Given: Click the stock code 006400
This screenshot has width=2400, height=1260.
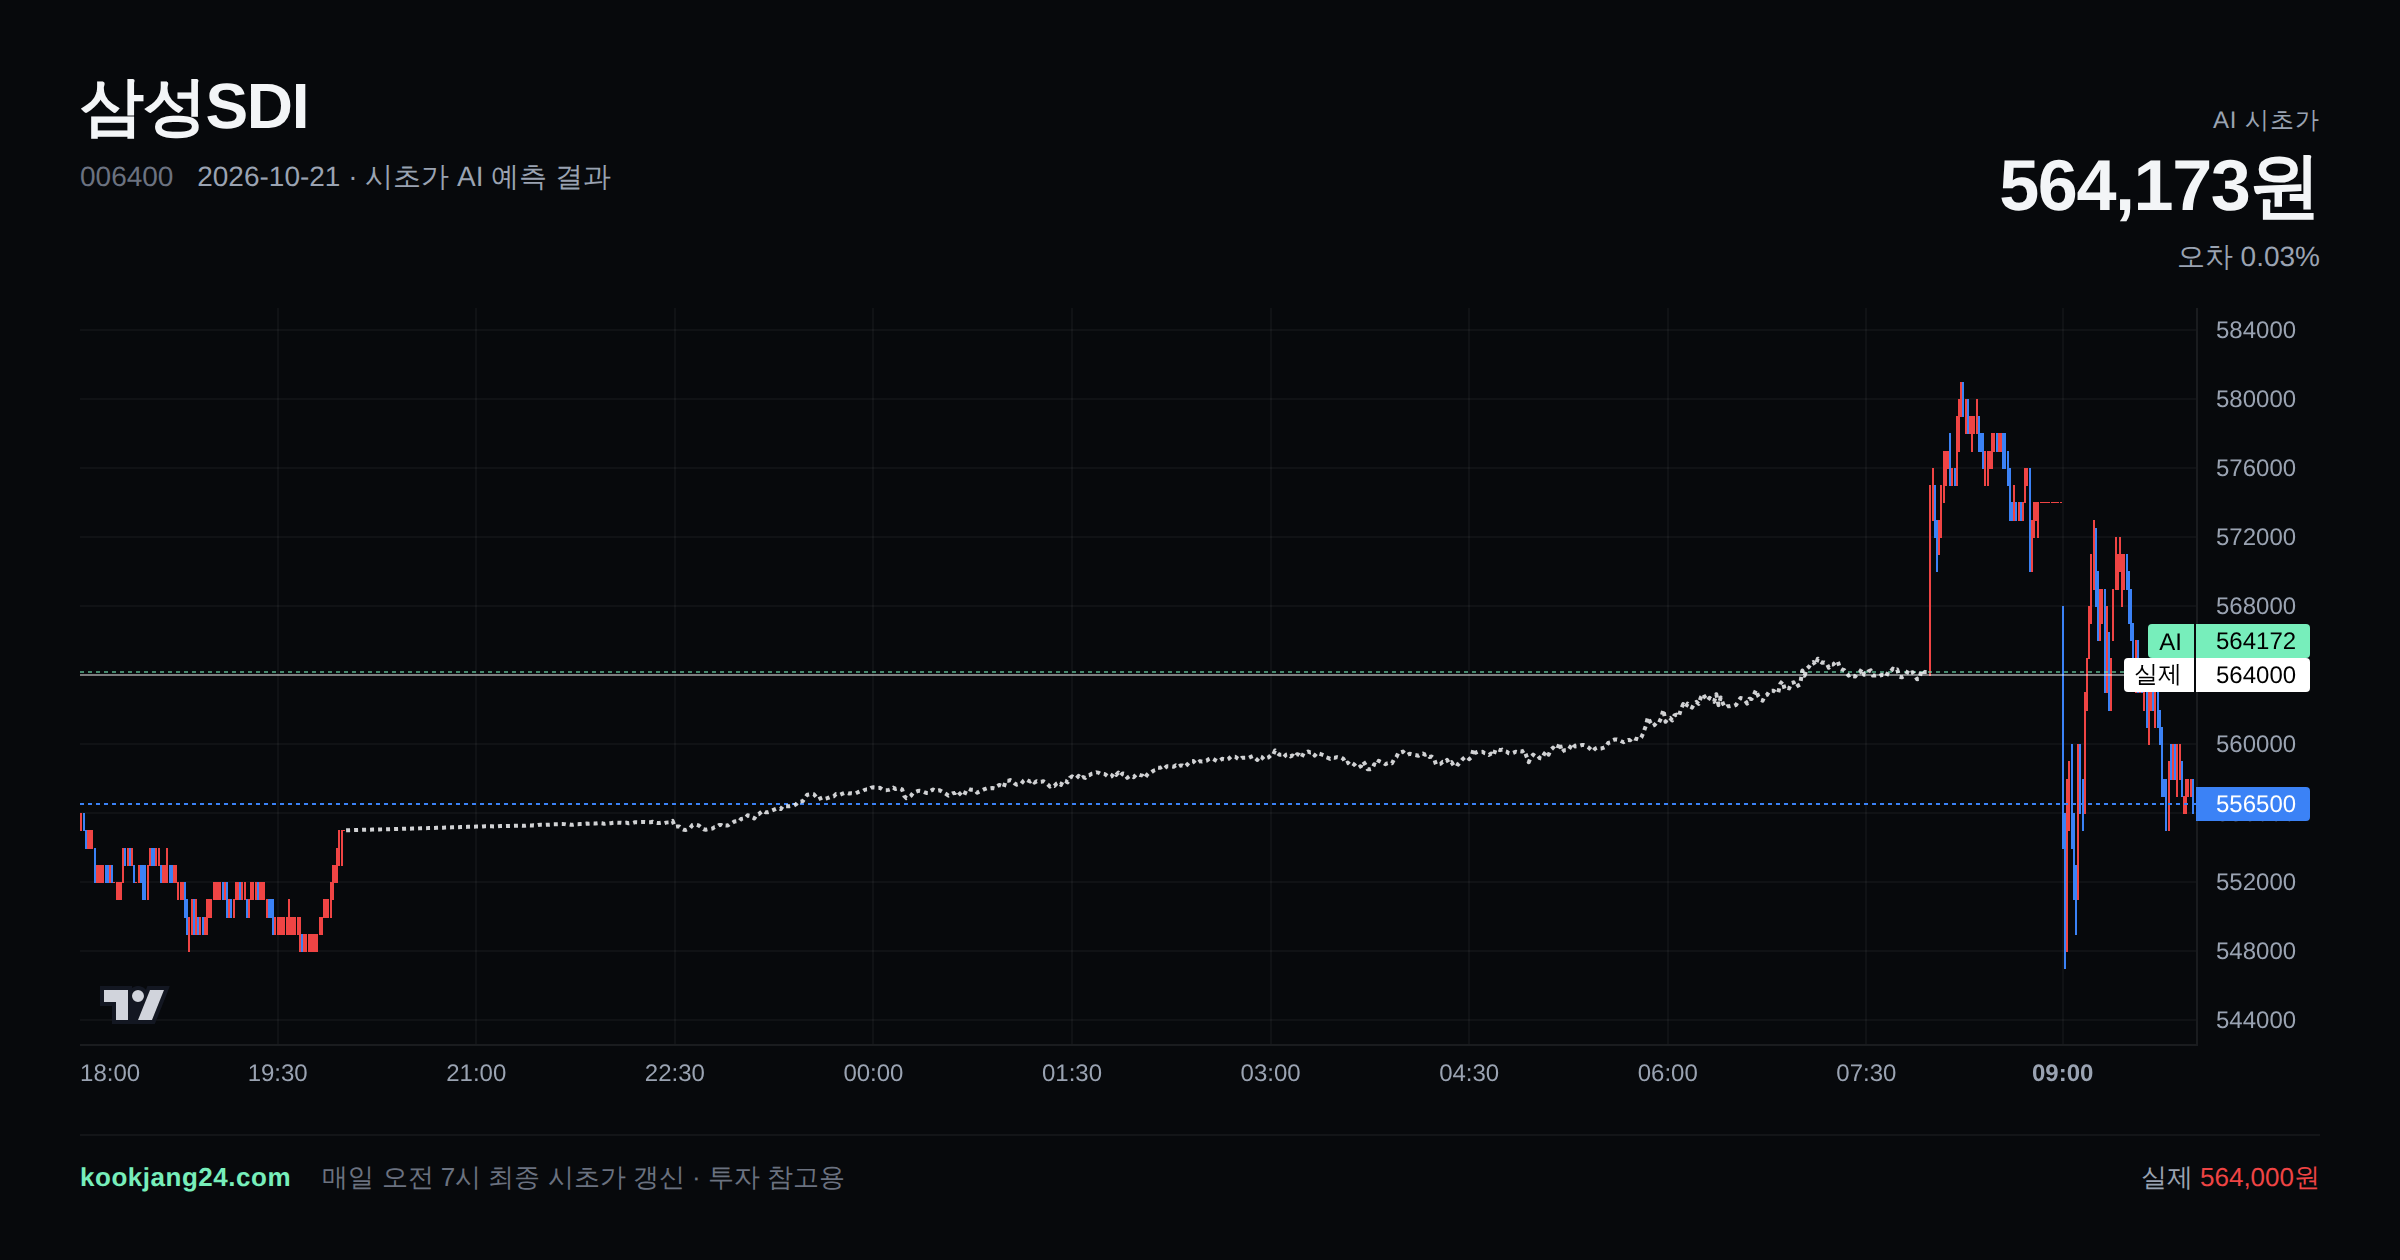Looking at the screenshot, I should pyautogui.click(x=126, y=177).
